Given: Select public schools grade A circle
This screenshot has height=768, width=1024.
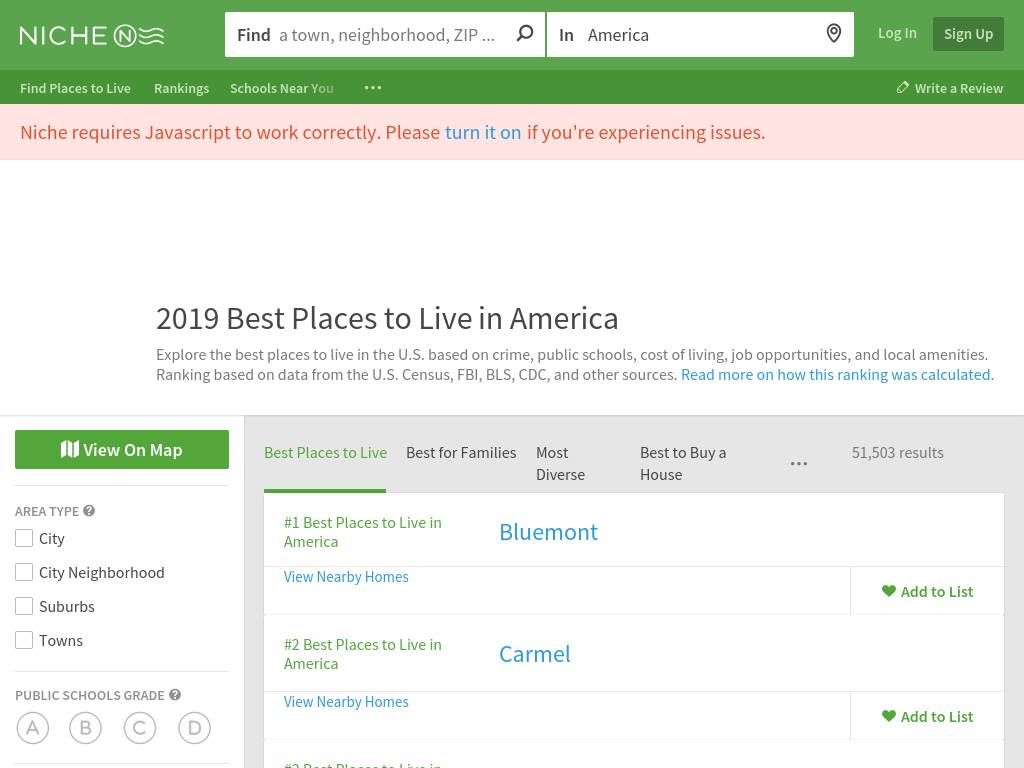Looking at the screenshot, I should pyautogui.click(x=33, y=728).
